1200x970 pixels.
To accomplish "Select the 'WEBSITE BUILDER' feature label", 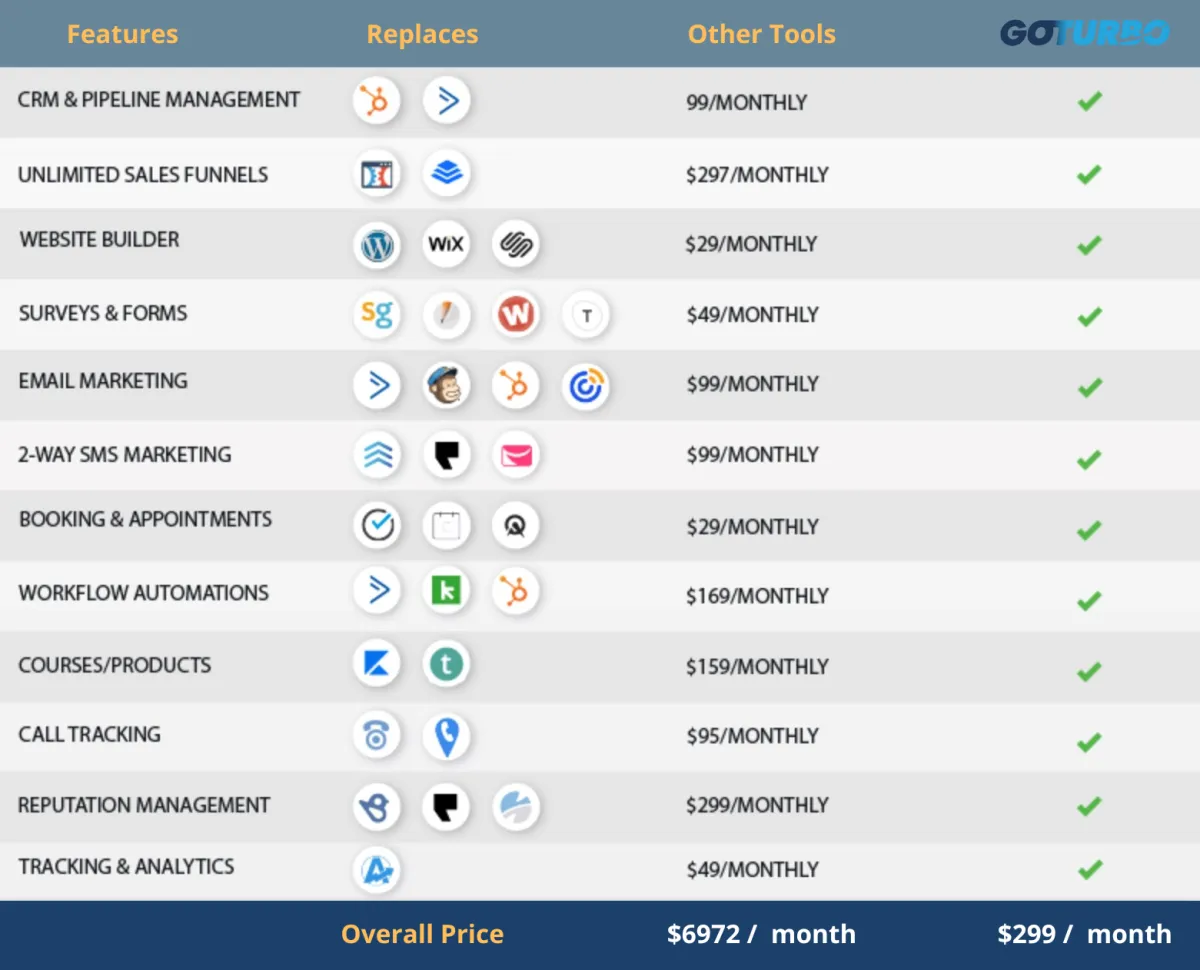I will pyautogui.click(x=100, y=240).
